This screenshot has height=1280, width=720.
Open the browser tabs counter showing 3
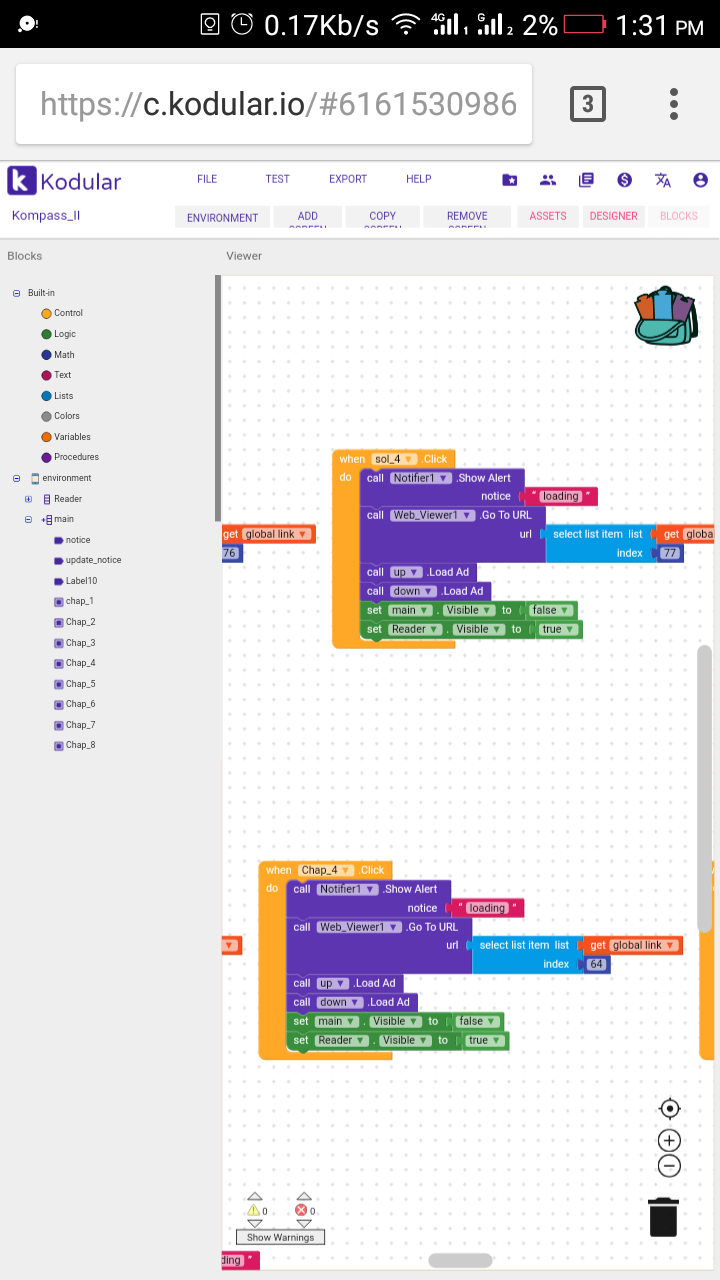pos(588,104)
